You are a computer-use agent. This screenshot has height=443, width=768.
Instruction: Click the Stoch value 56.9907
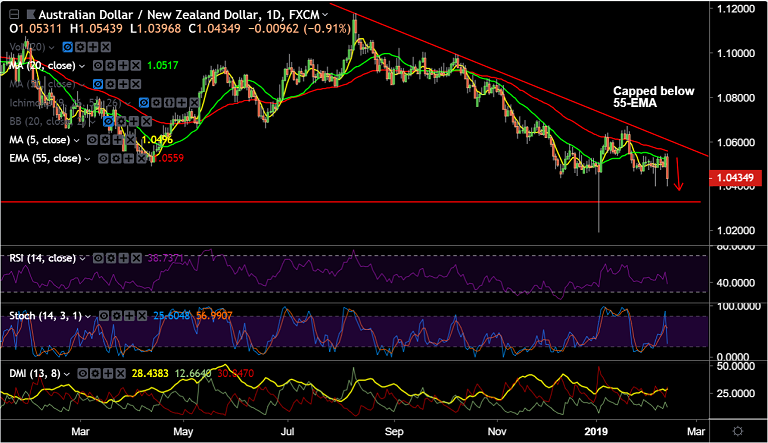click(214, 316)
